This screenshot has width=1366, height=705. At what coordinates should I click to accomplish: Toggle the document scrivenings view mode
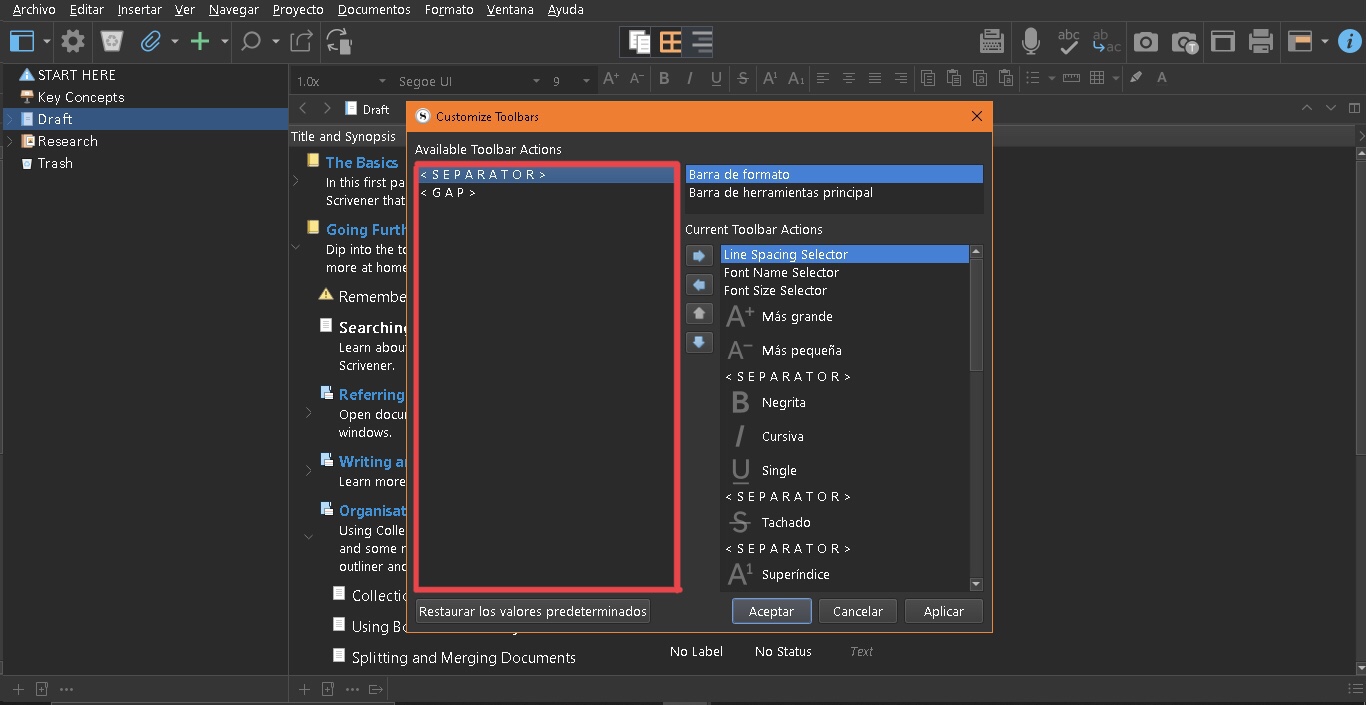[x=638, y=42]
